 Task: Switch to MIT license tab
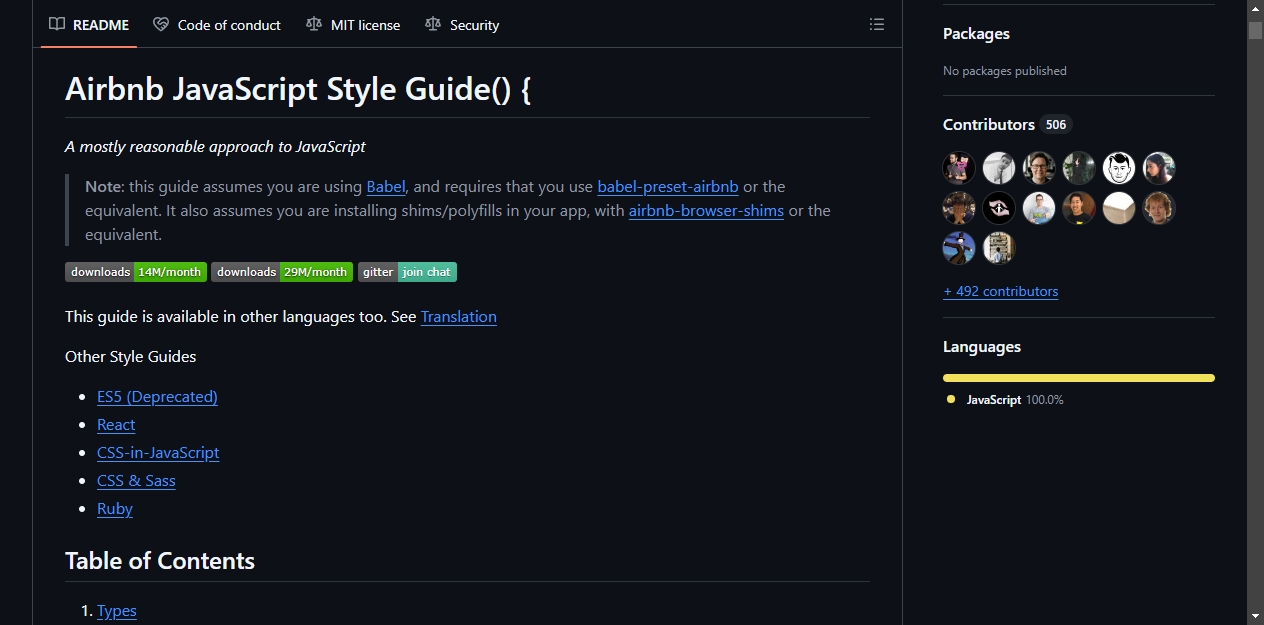click(353, 25)
